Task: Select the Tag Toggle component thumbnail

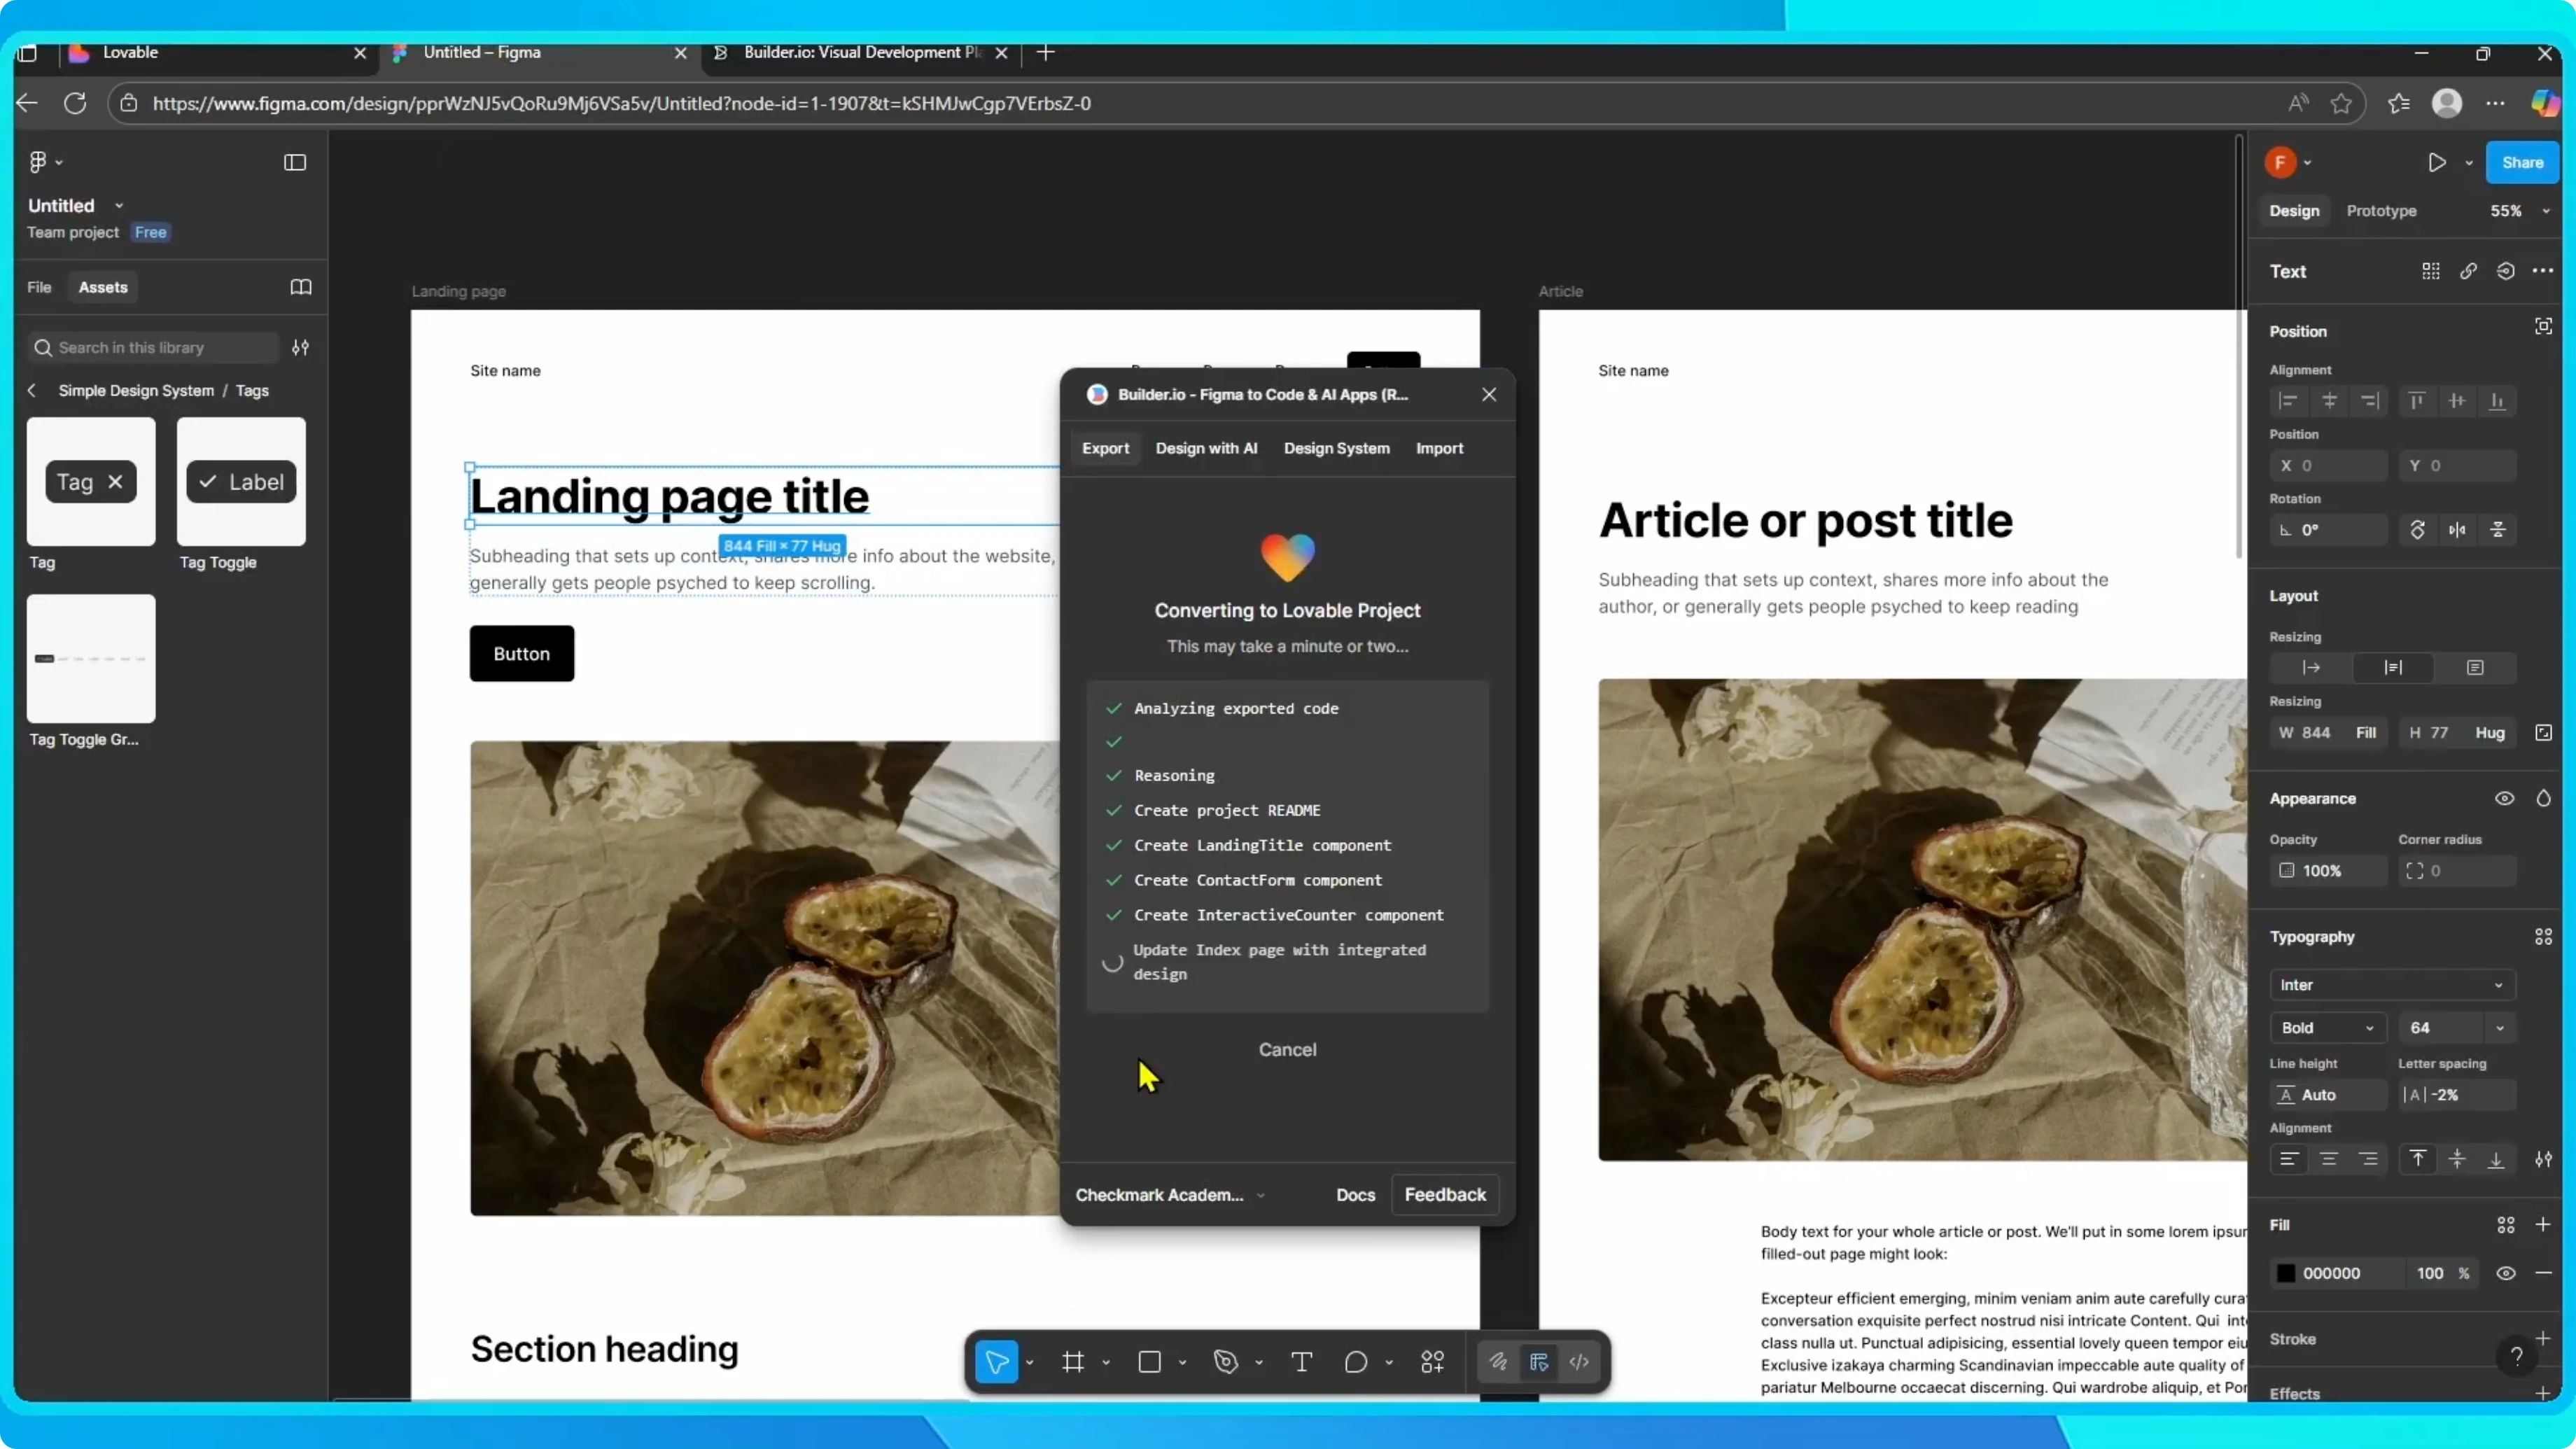Action: (x=241, y=481)
